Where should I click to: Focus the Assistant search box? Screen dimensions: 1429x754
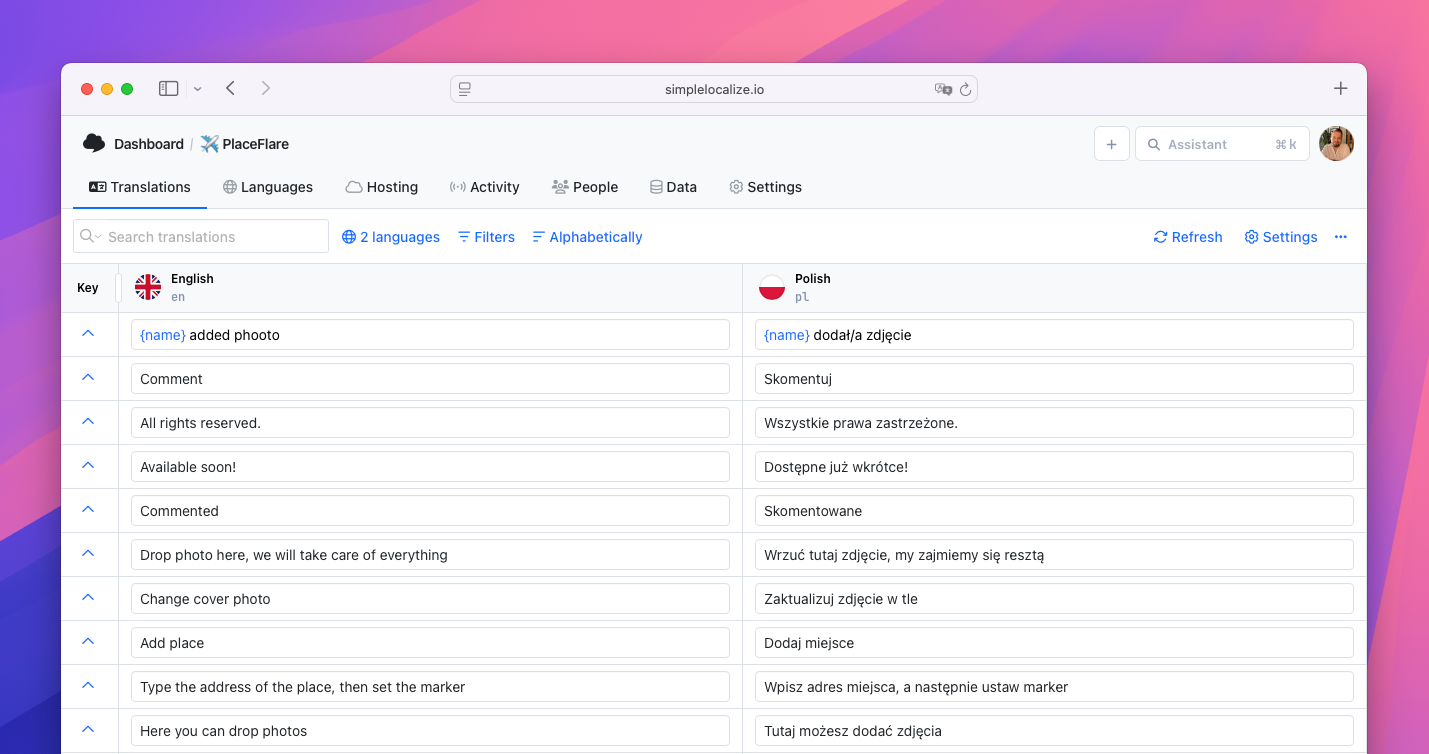point(1222,144)
